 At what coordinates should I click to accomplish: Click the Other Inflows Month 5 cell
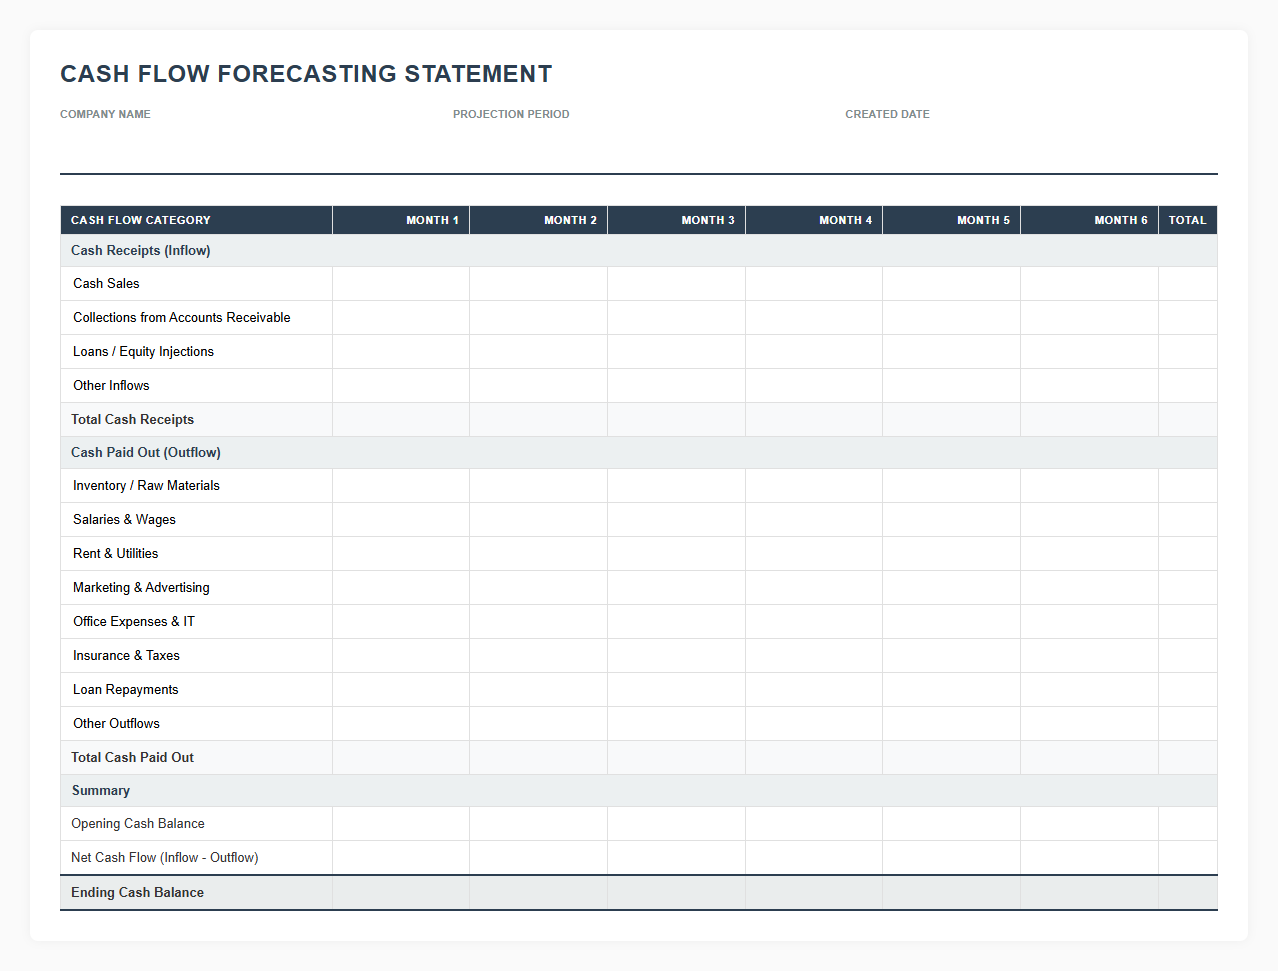point(952,386)
